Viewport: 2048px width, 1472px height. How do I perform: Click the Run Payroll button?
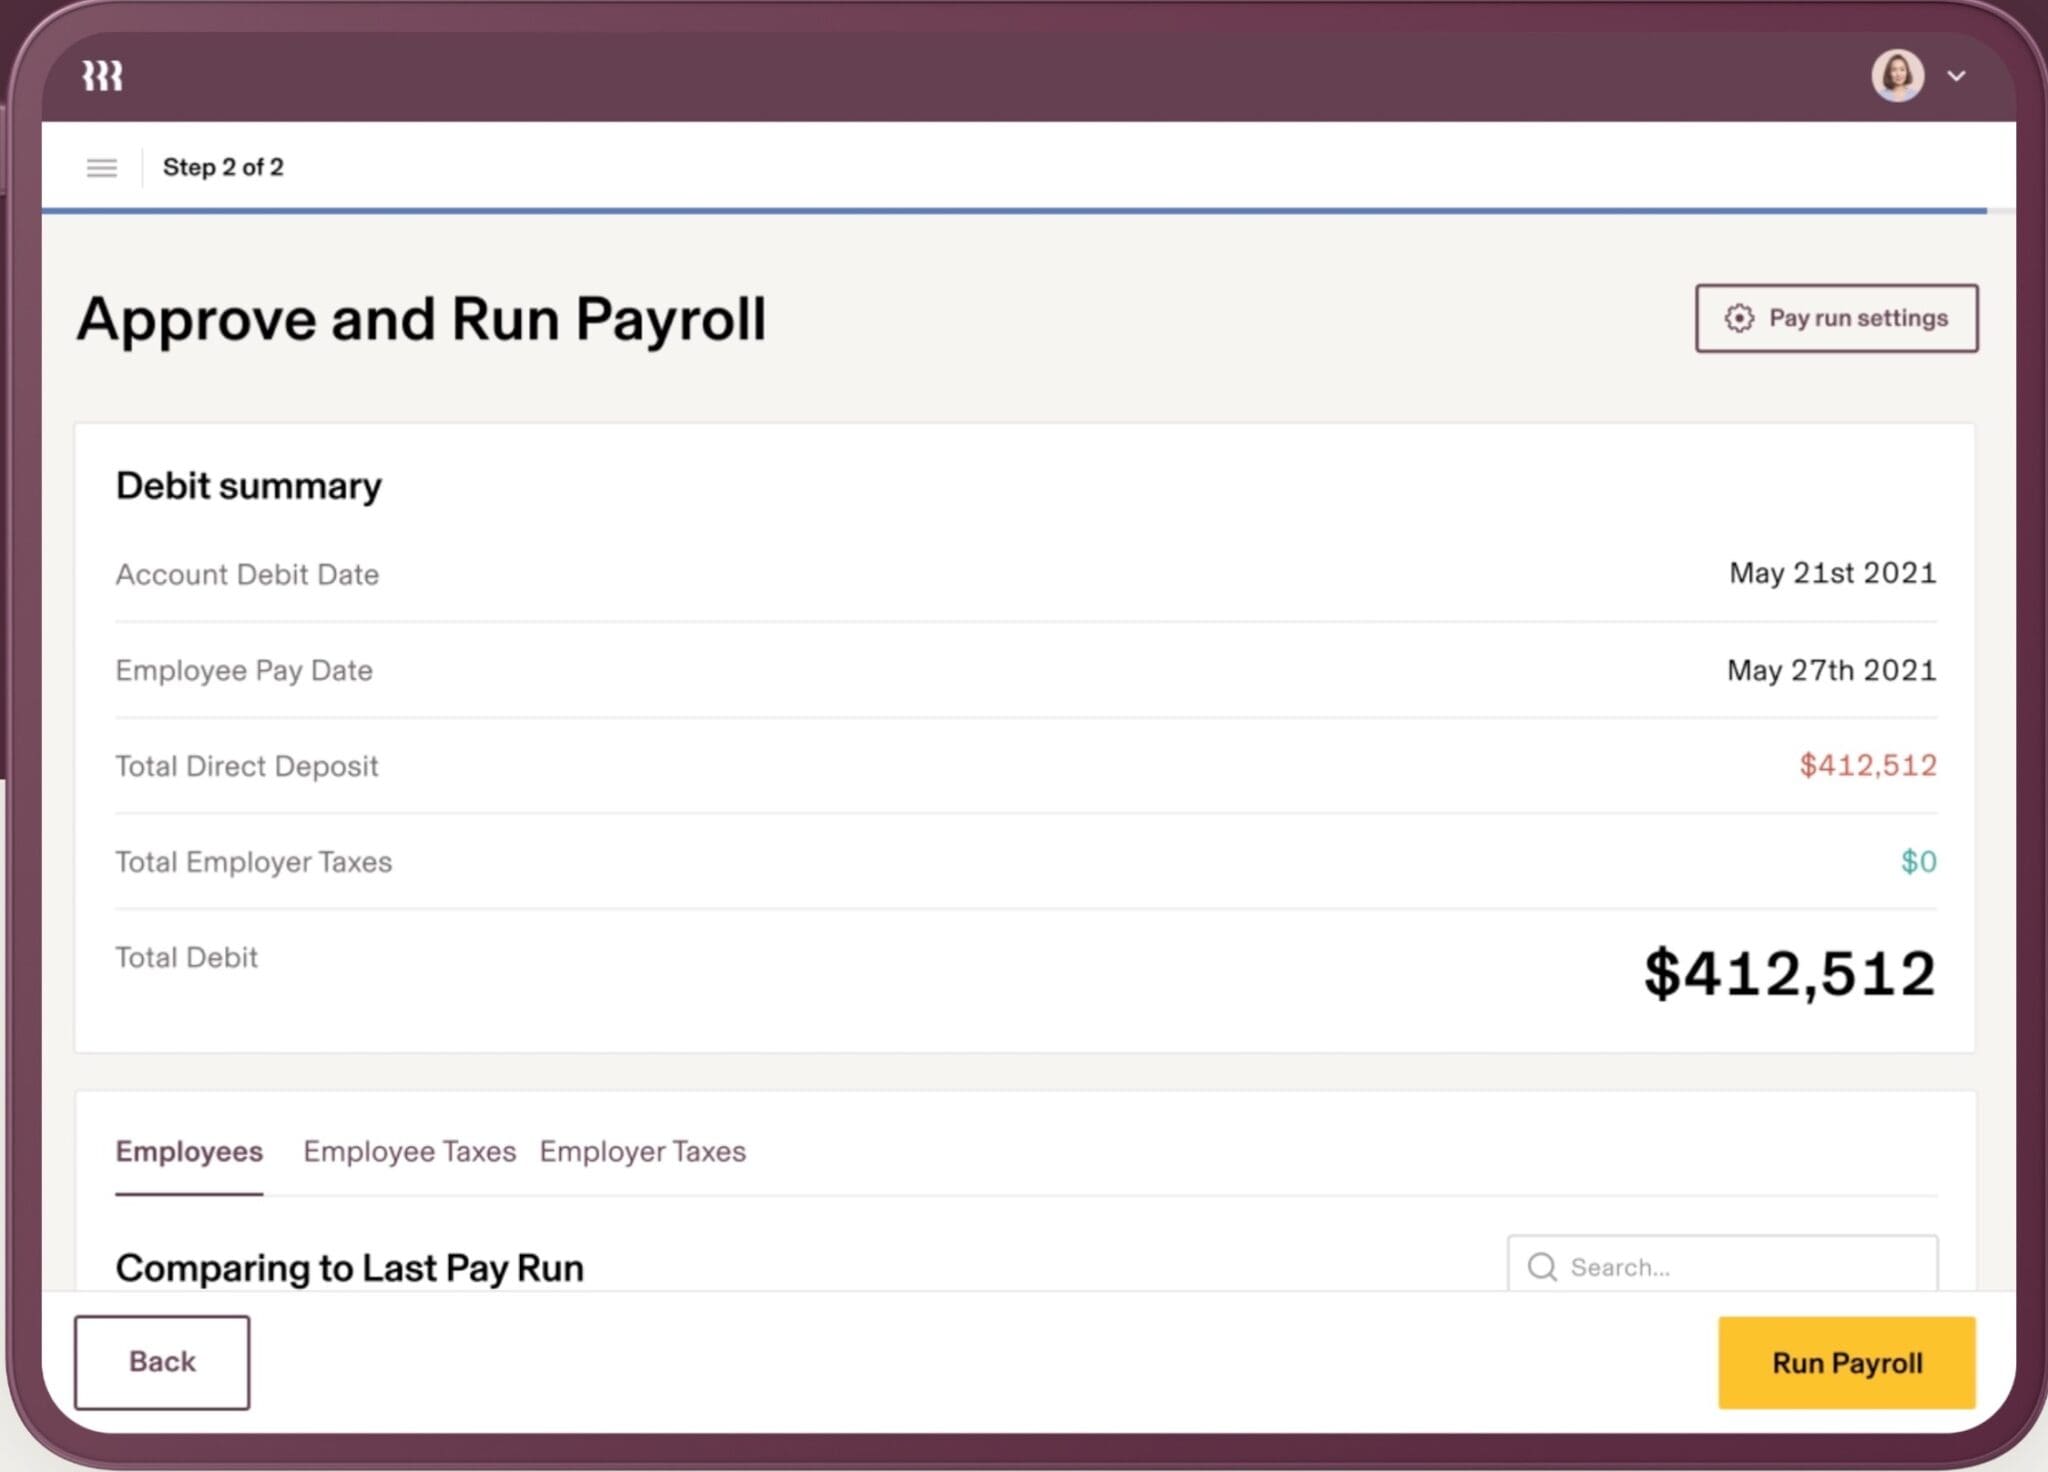(1846, 1362)
